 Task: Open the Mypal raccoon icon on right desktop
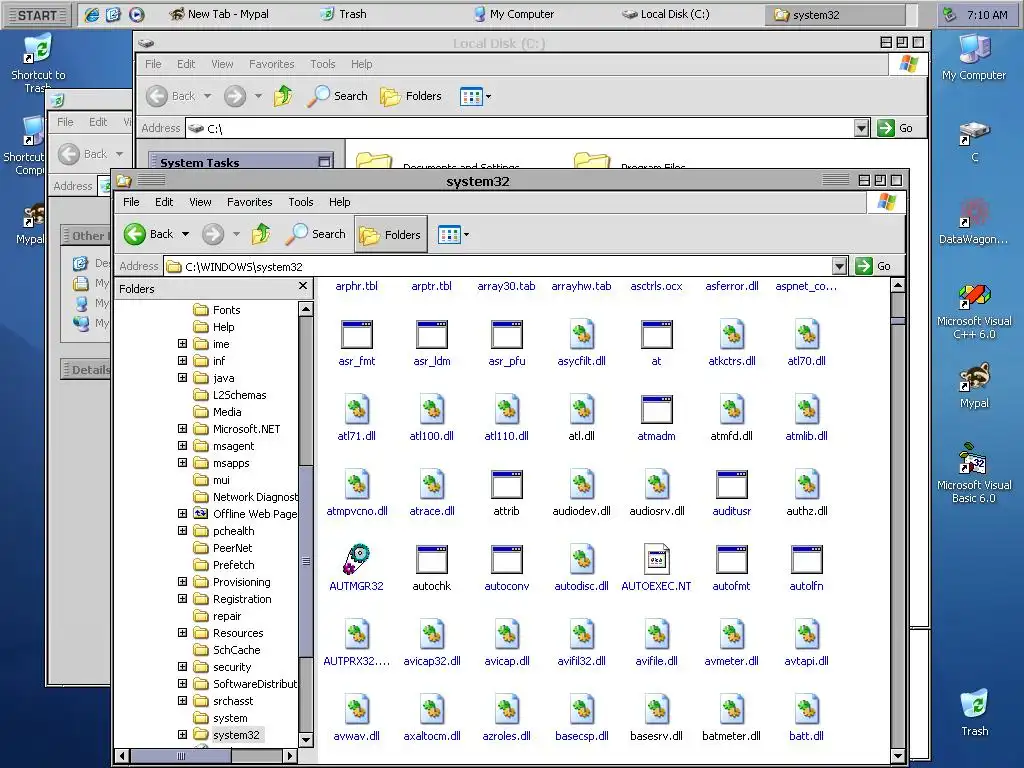974,385
